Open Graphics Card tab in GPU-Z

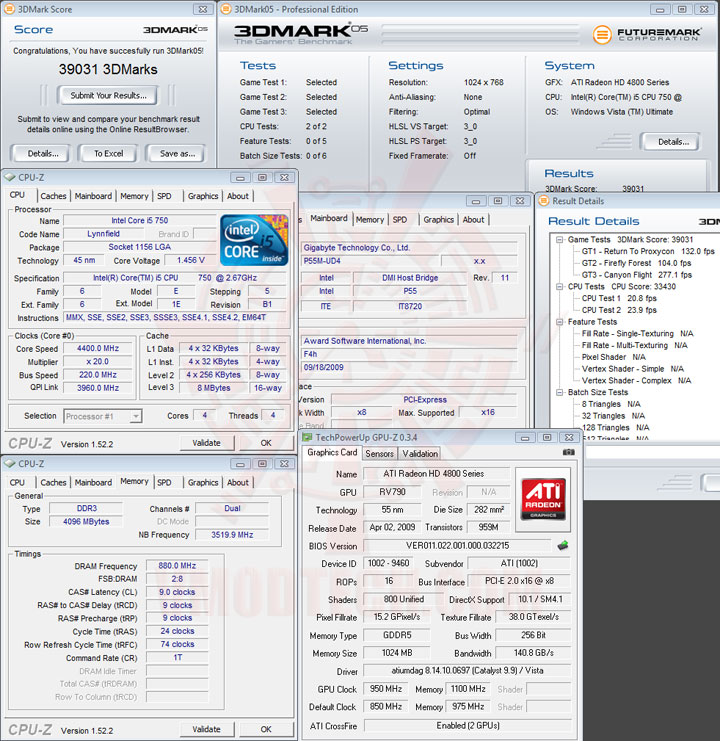[332, 452]
